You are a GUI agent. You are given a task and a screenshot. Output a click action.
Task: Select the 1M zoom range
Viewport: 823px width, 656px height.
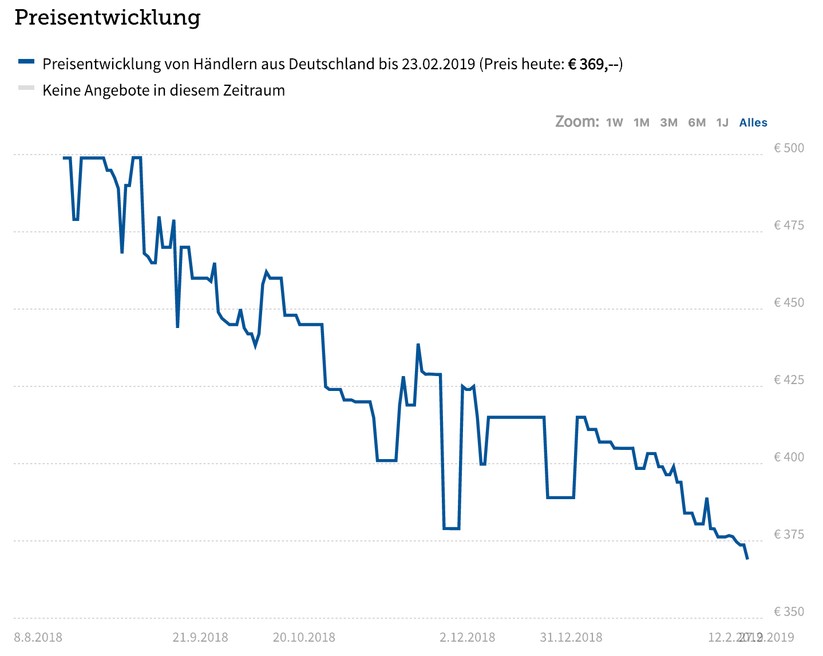point(640,122)
